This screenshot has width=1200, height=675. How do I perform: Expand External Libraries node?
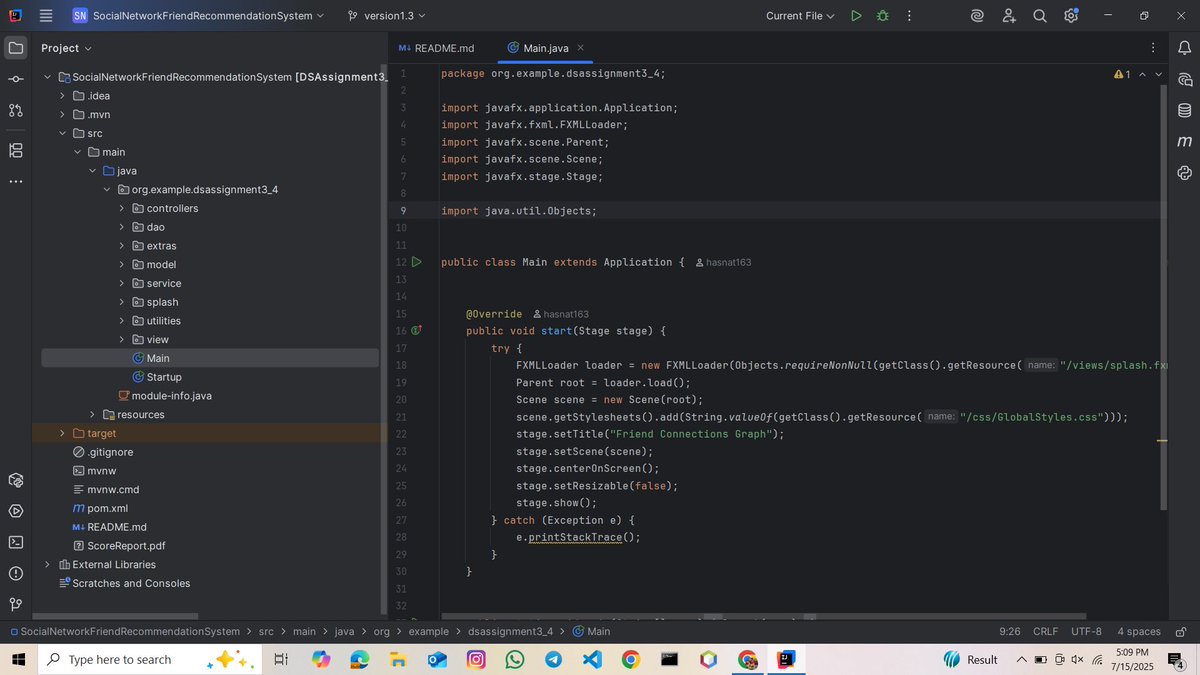tap(48, 565)
